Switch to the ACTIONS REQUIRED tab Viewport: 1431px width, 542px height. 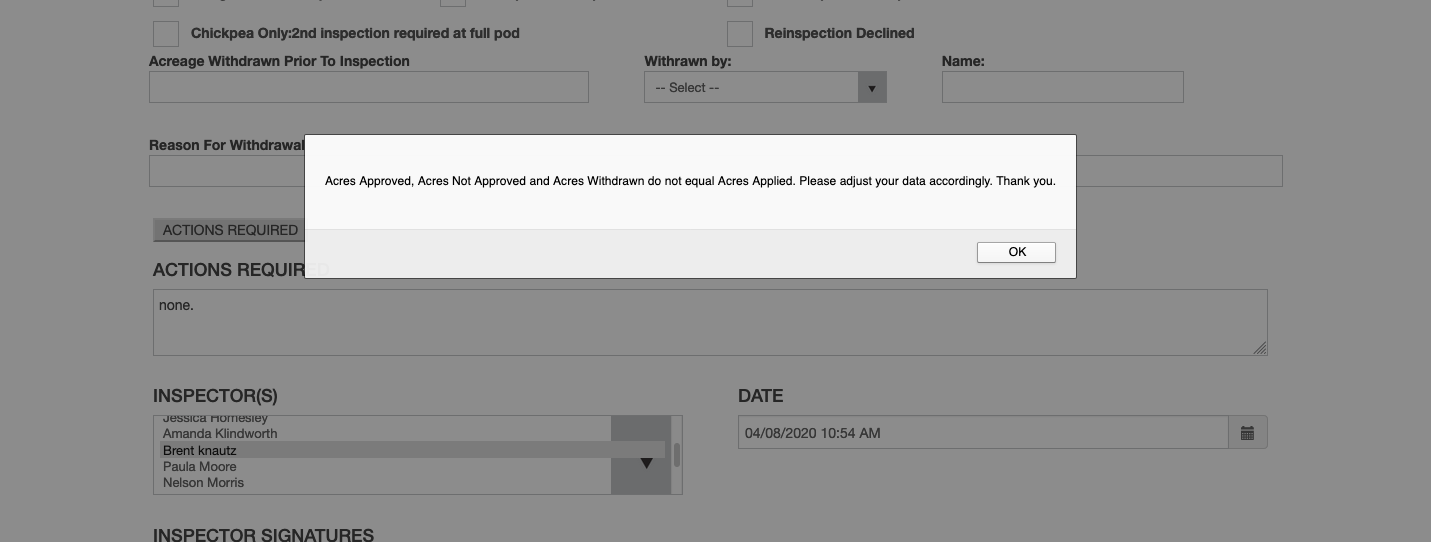coord(230,230)
